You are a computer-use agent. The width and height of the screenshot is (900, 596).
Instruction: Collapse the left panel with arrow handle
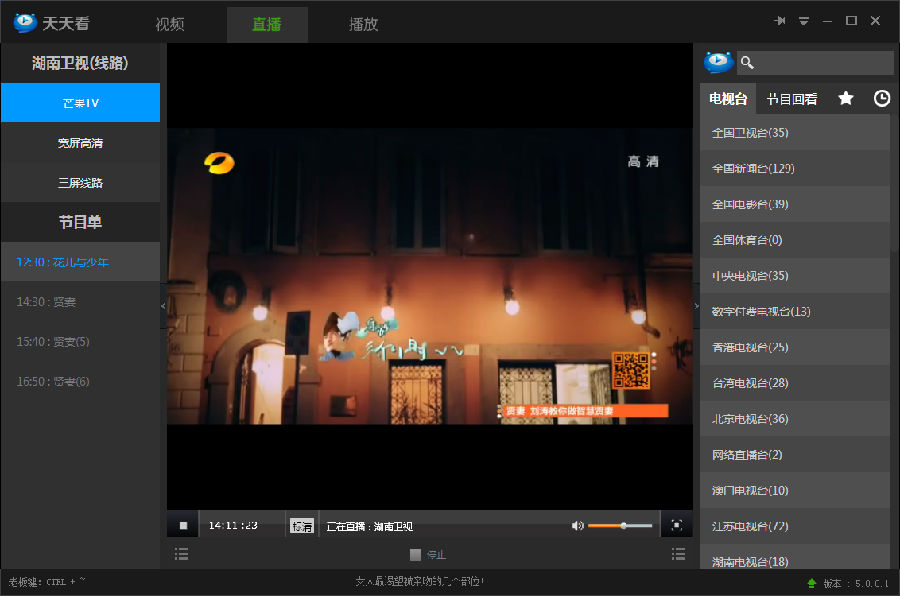click(163, 306)
